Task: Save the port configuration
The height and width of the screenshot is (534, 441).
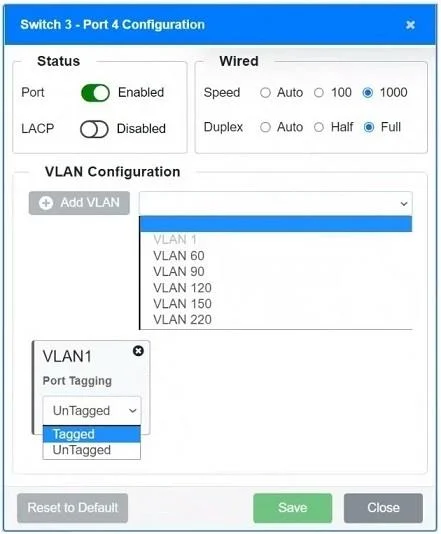Action: pyautogui.click(x=293, y=508)
